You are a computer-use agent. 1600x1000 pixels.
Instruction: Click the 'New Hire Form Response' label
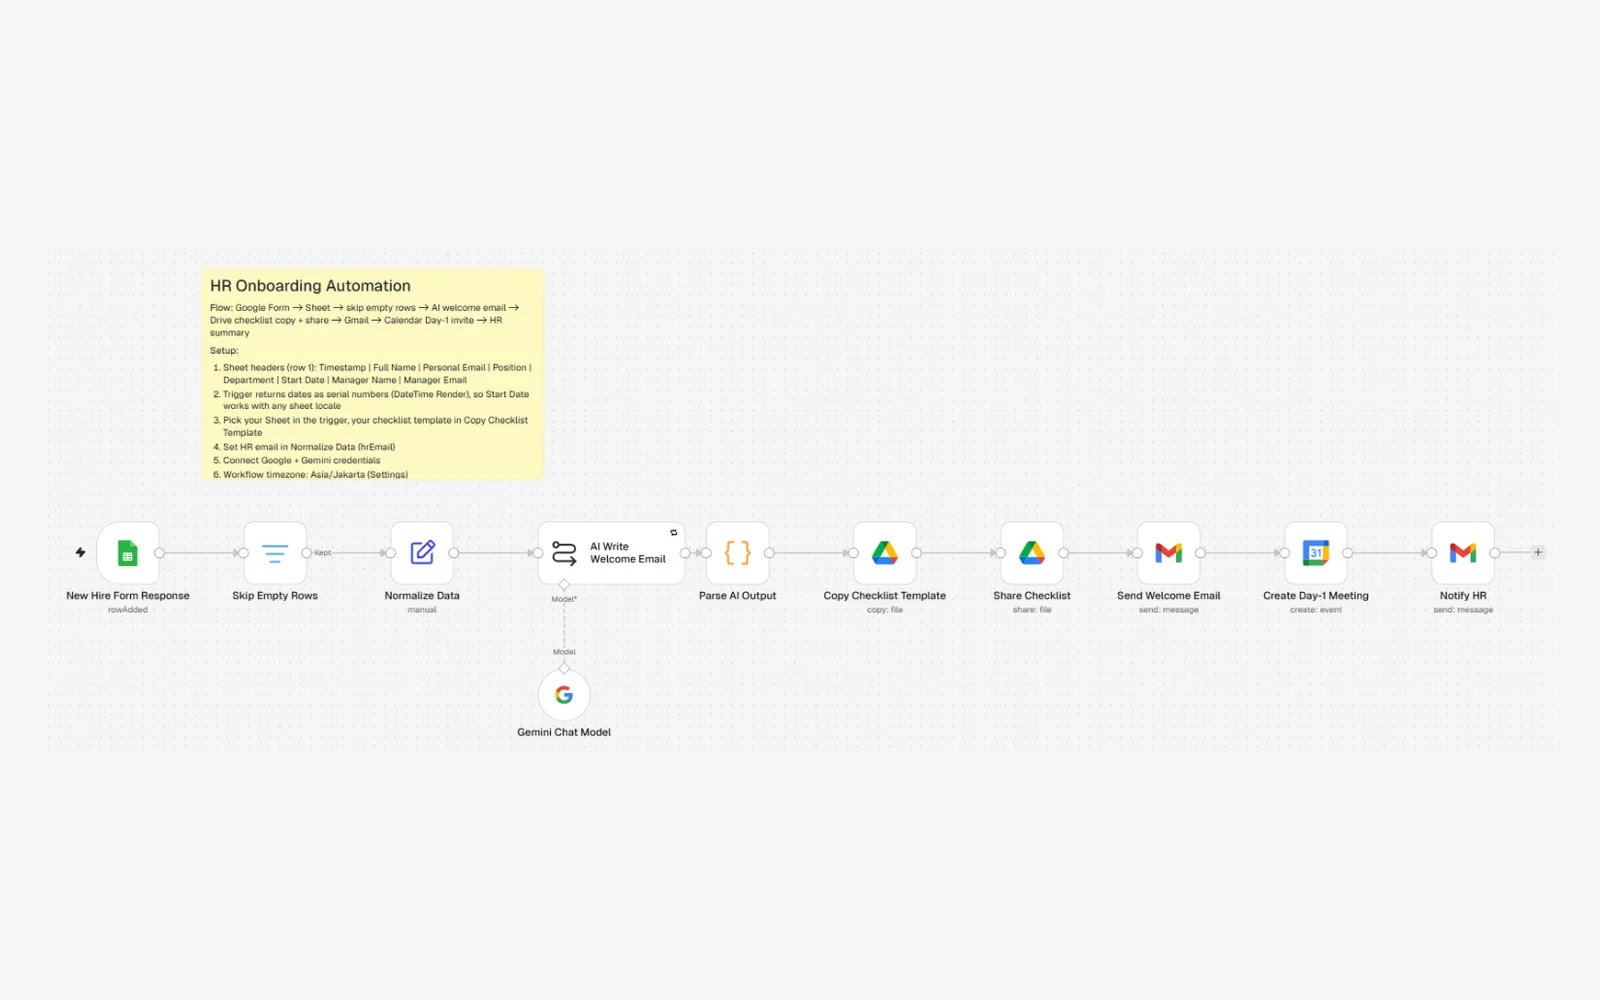click(128, 596)
